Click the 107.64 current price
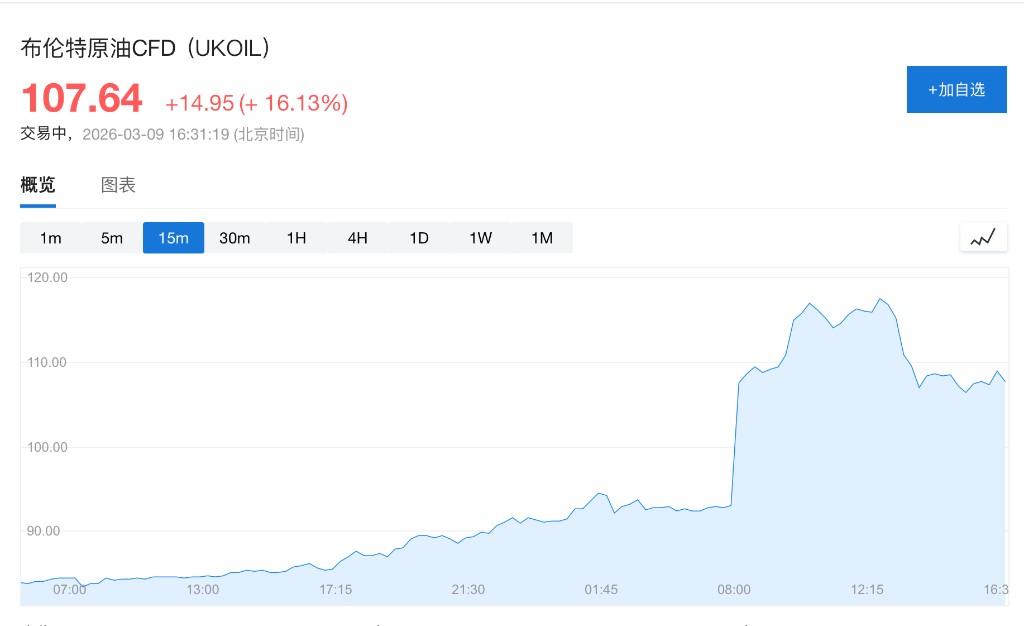 pos(82,99)
